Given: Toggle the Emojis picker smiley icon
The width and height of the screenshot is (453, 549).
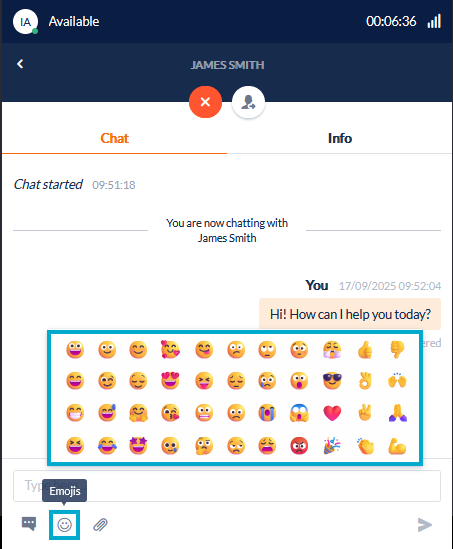Looking at the screenshot, I should pos(64,525).
